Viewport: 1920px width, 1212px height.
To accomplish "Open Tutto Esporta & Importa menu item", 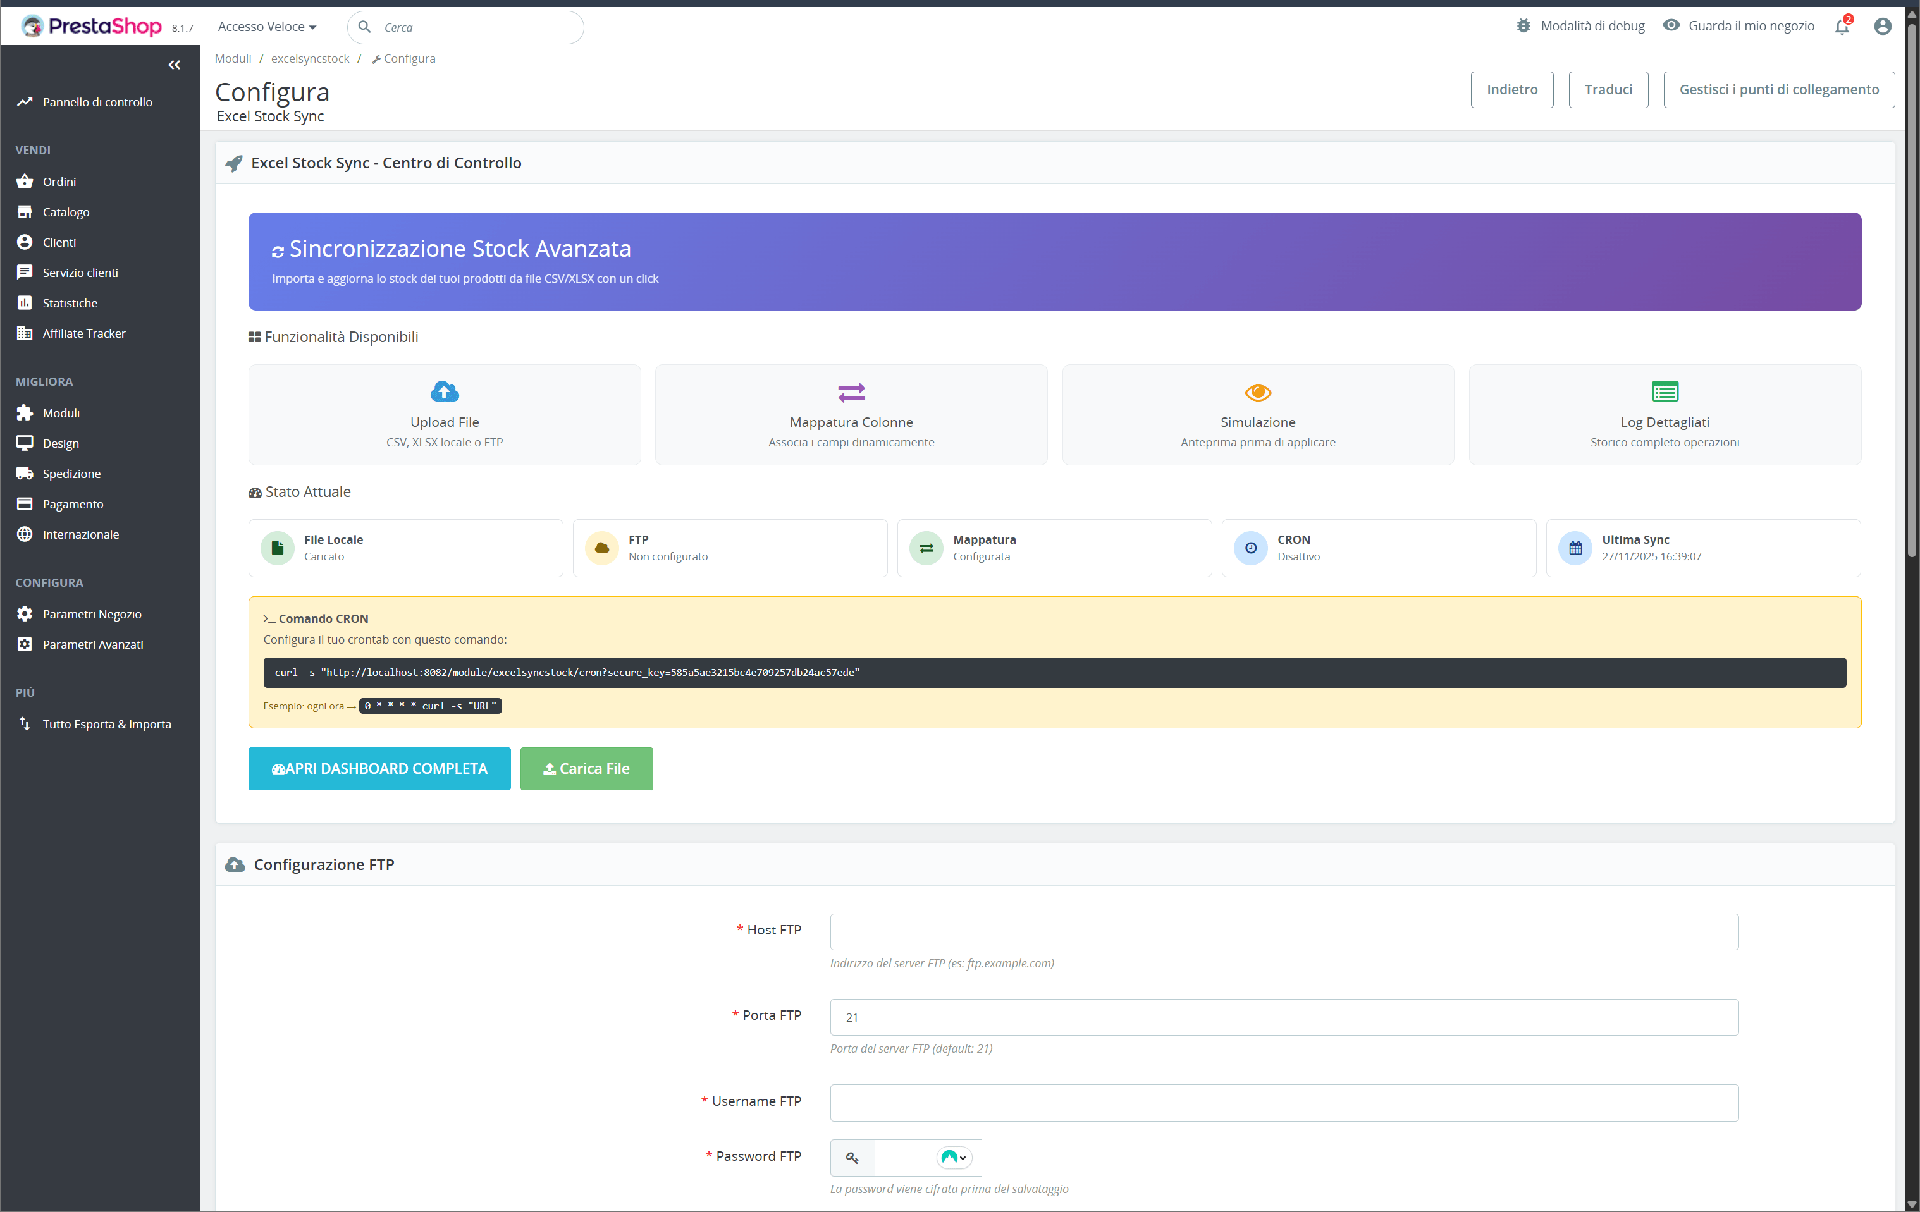I will [x=106, y=724].
